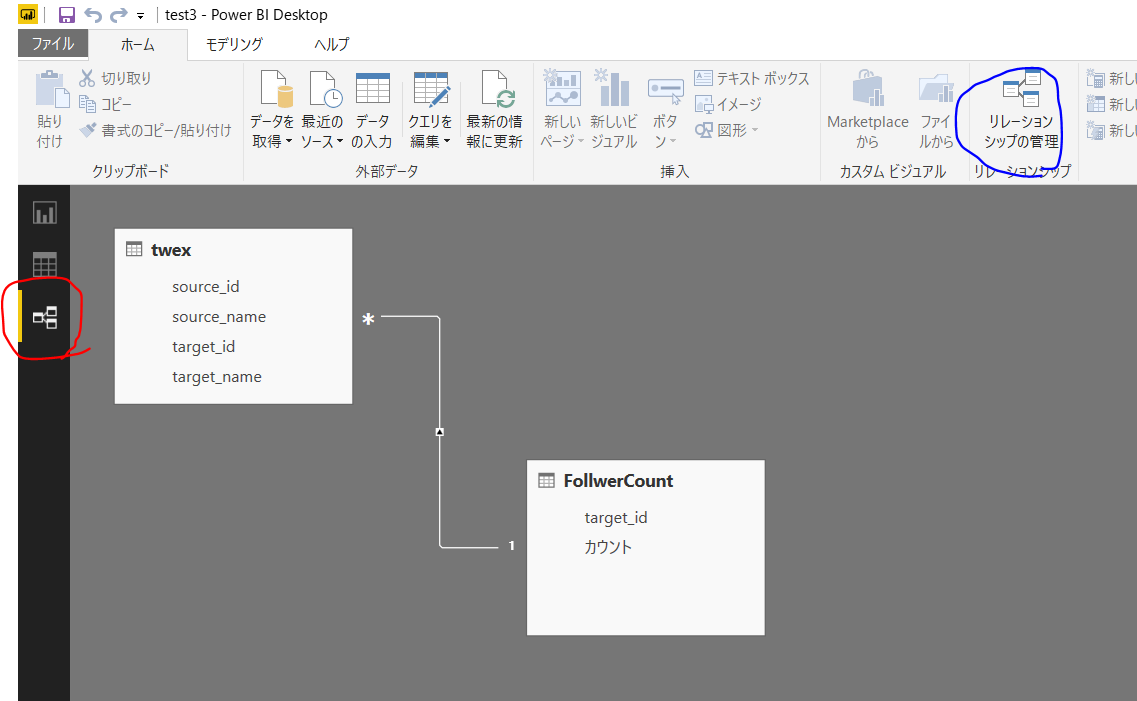Screen dimensions: 1137x701
Task: Select the twex table header
Action: coord(233,250)
